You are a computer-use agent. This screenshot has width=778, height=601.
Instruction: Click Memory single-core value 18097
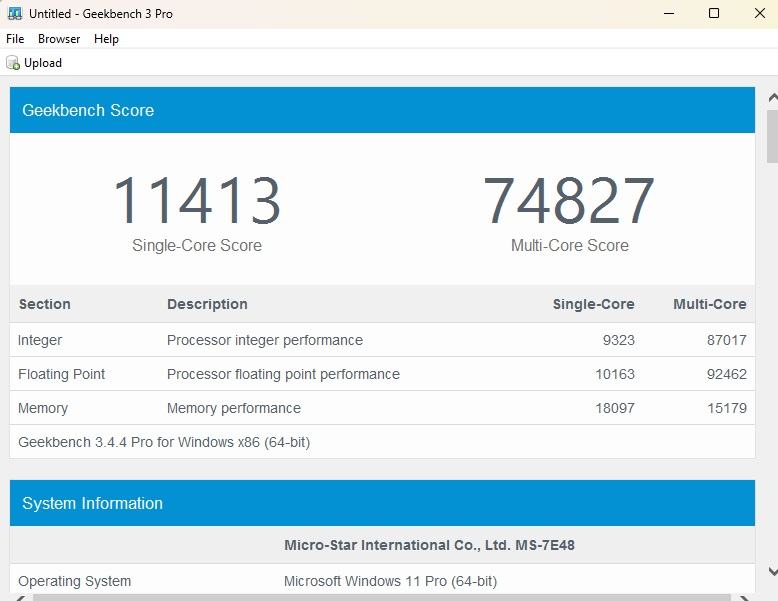[615, 408]
